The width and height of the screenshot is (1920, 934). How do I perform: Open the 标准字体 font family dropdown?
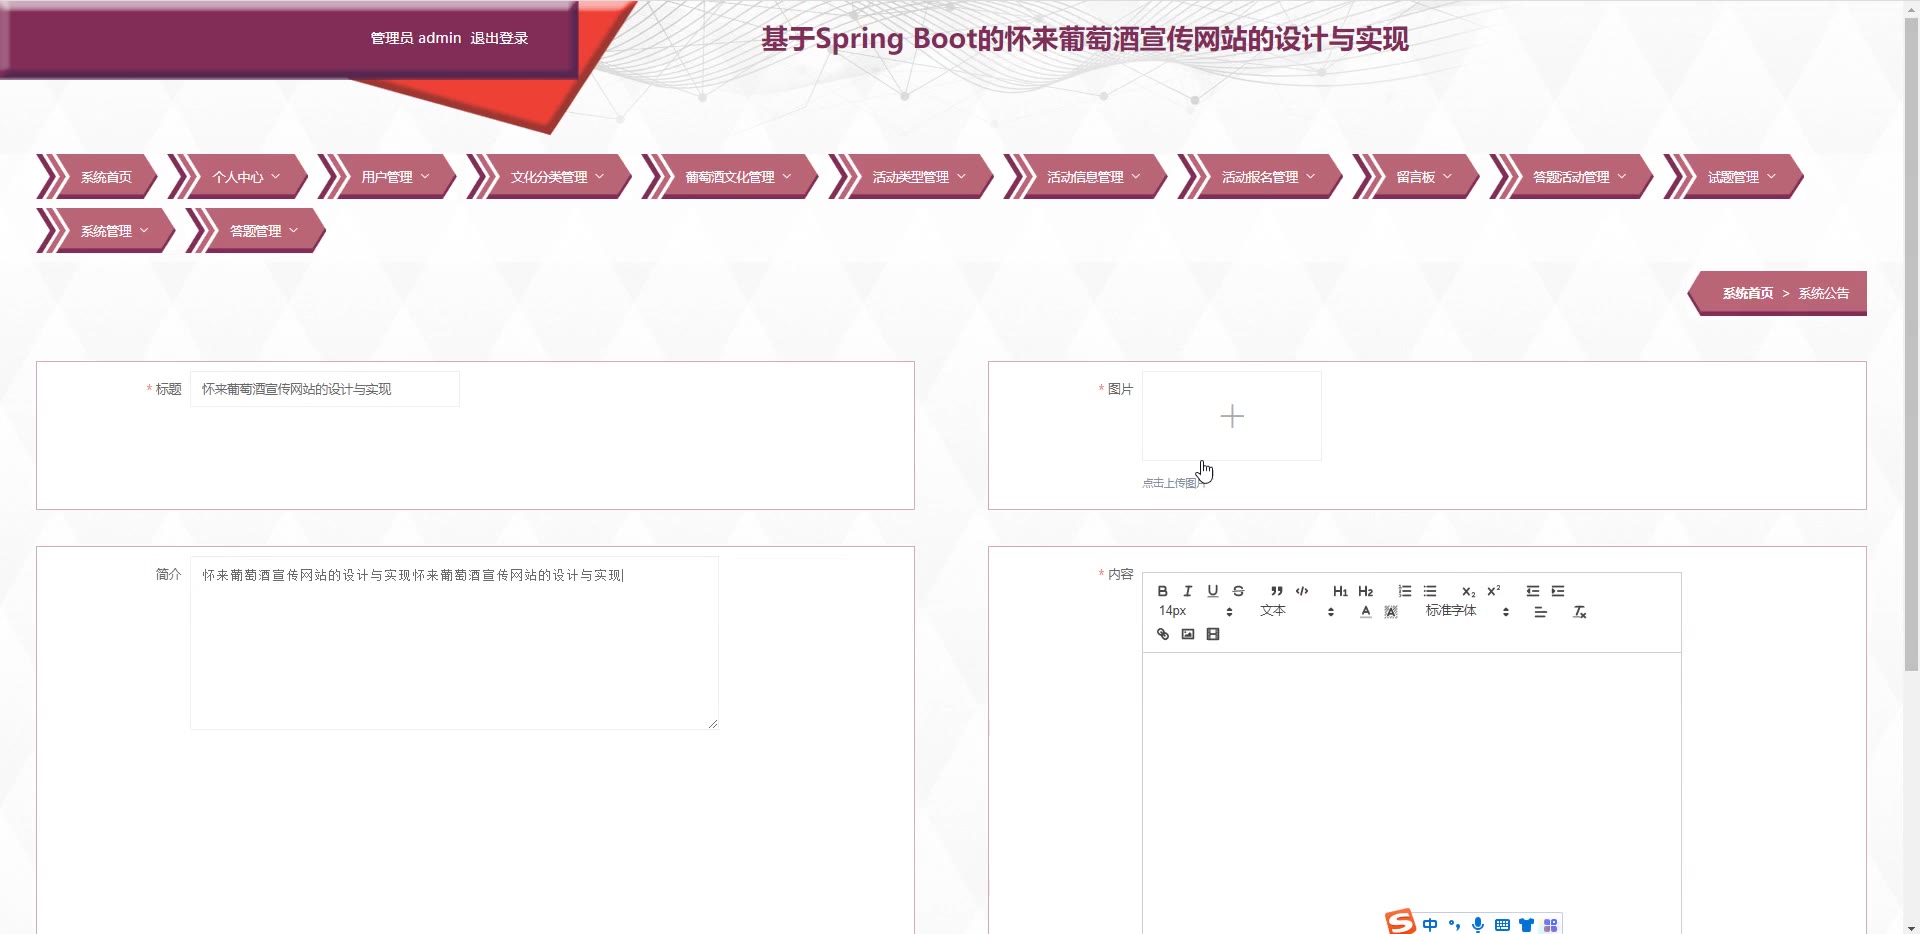pyautogui.click(x=1467, y=611)
